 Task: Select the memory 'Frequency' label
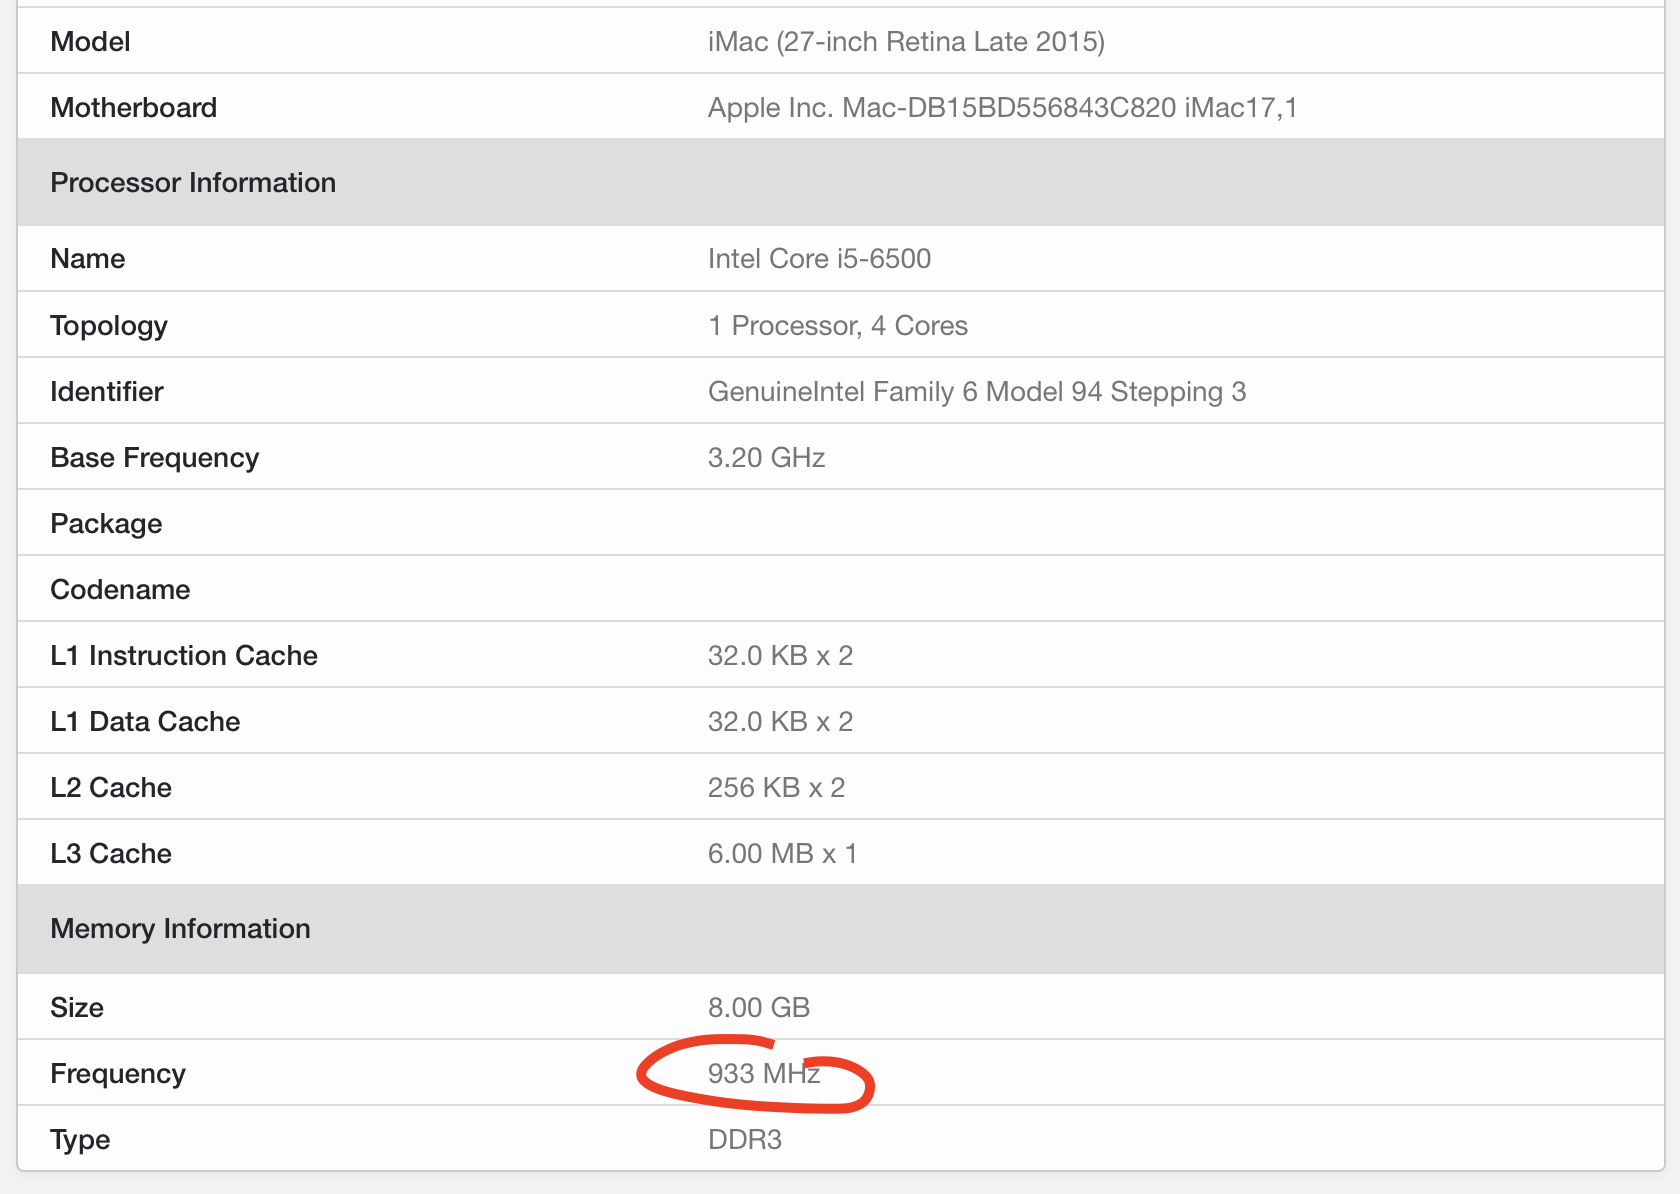click(117, 1074)
